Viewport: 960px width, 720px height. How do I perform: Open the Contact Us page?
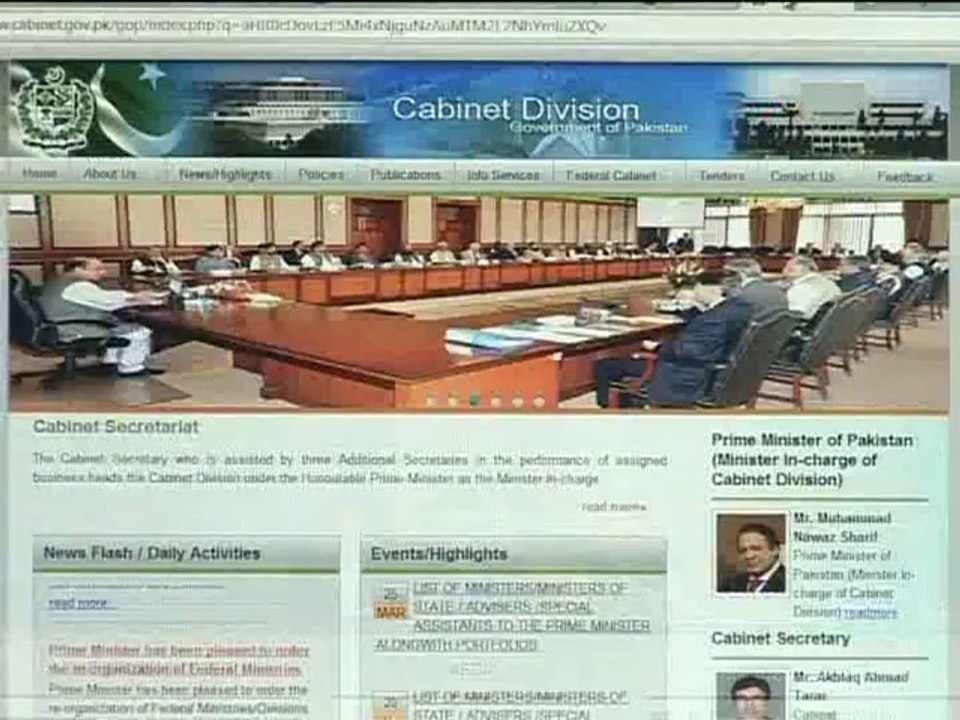(802, 176)
